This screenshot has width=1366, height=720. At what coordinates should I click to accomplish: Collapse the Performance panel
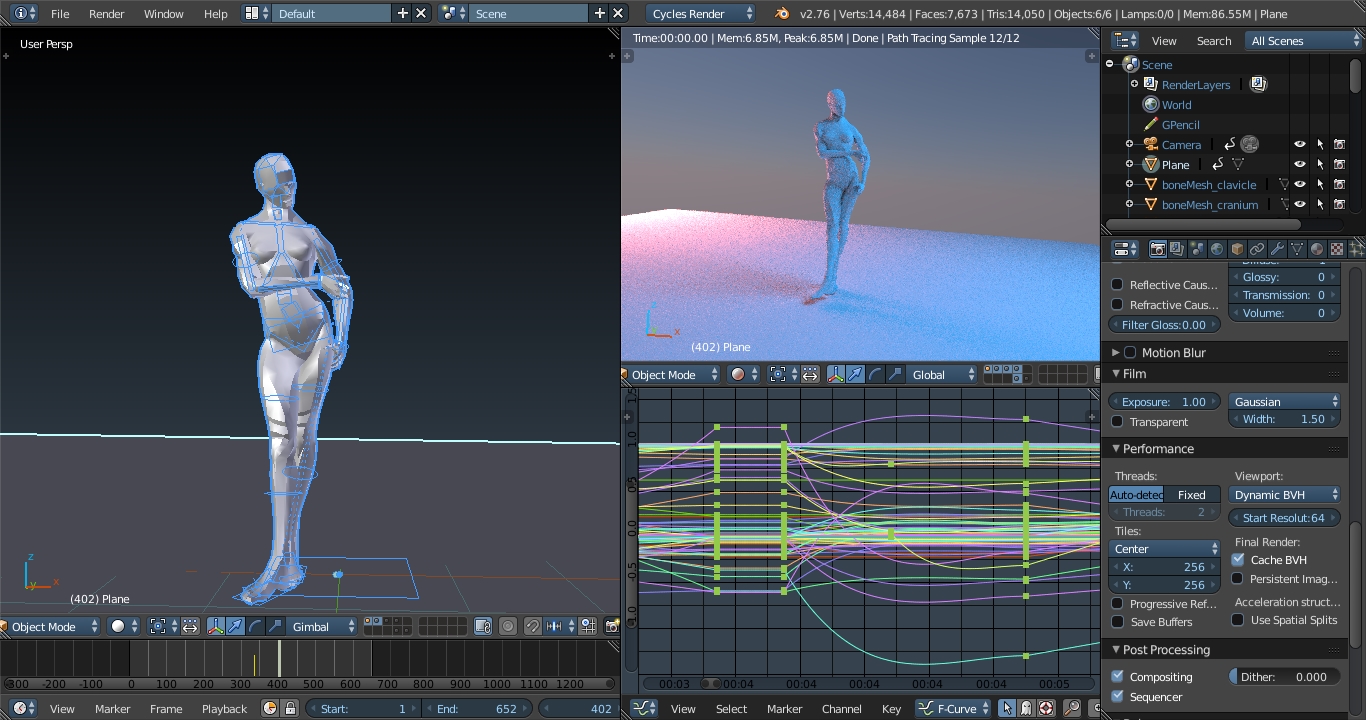pos(1150,448)
